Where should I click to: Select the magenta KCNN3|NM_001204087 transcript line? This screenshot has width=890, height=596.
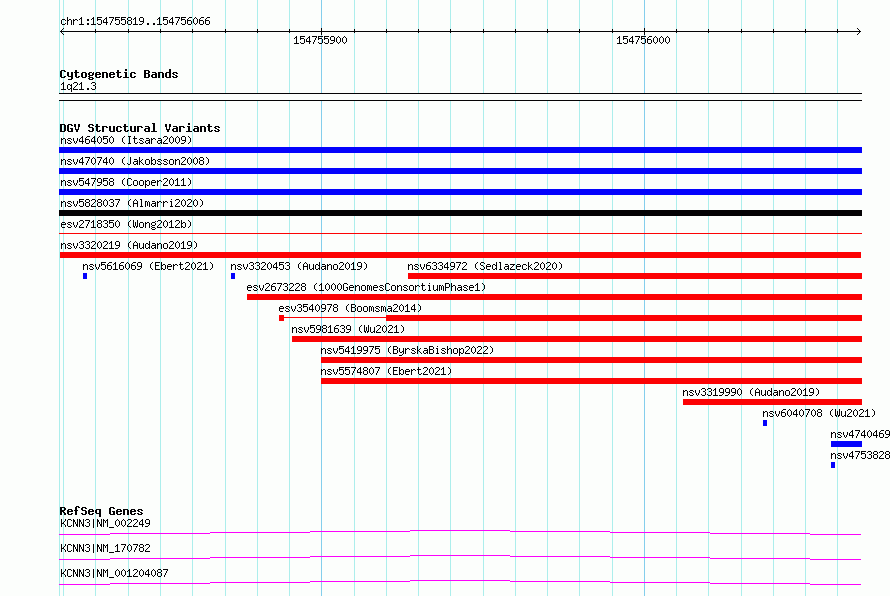tap(460, 582)
